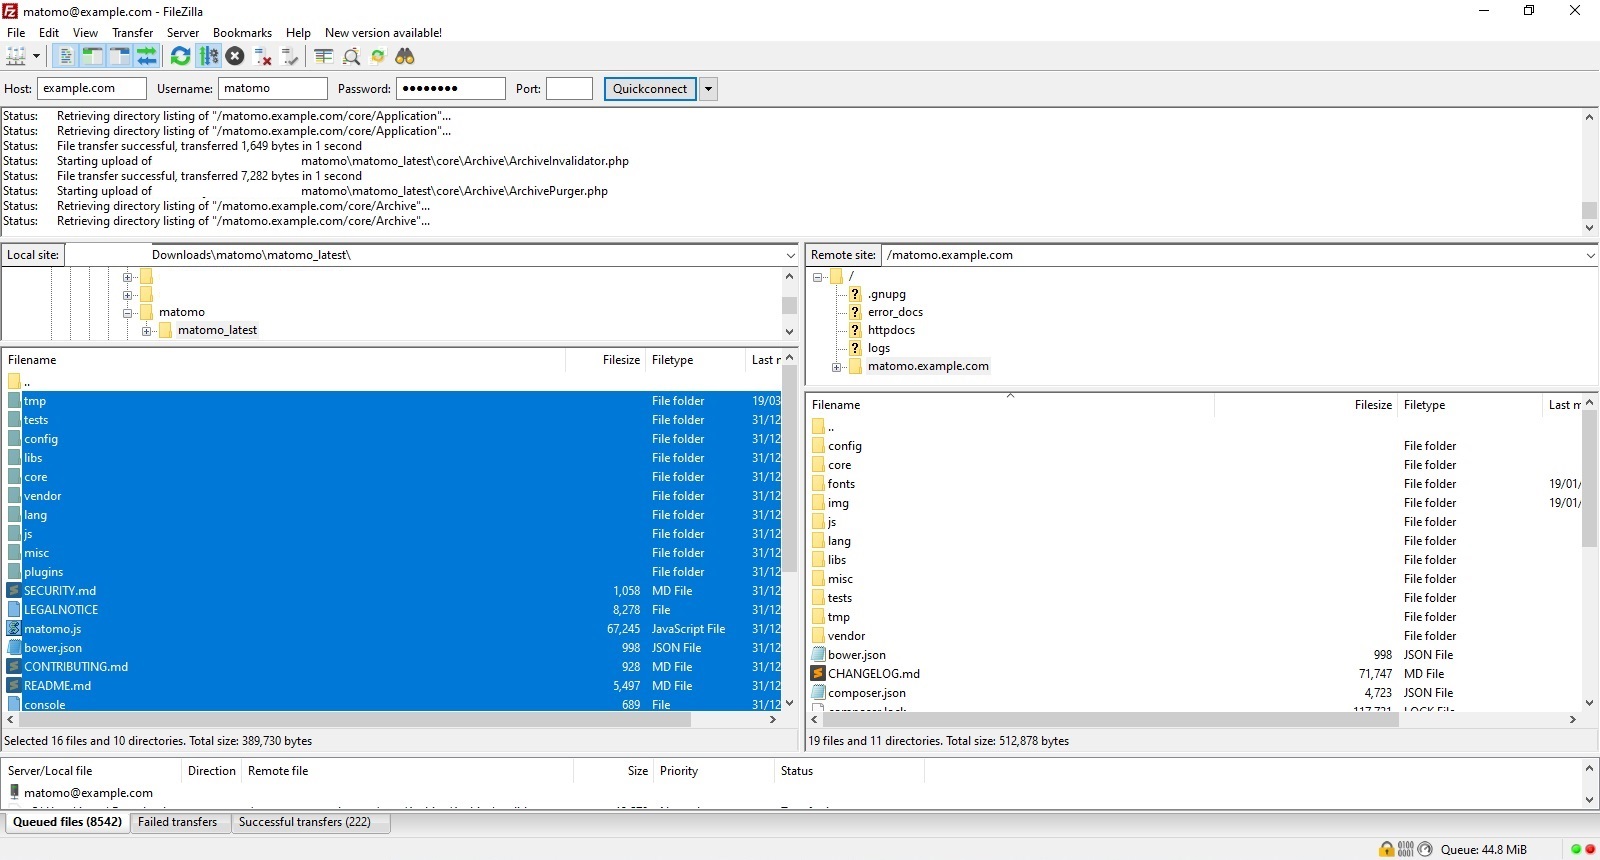Toggle processing of the transfer queue
1600x860 pixels.
tap(208, 57)
